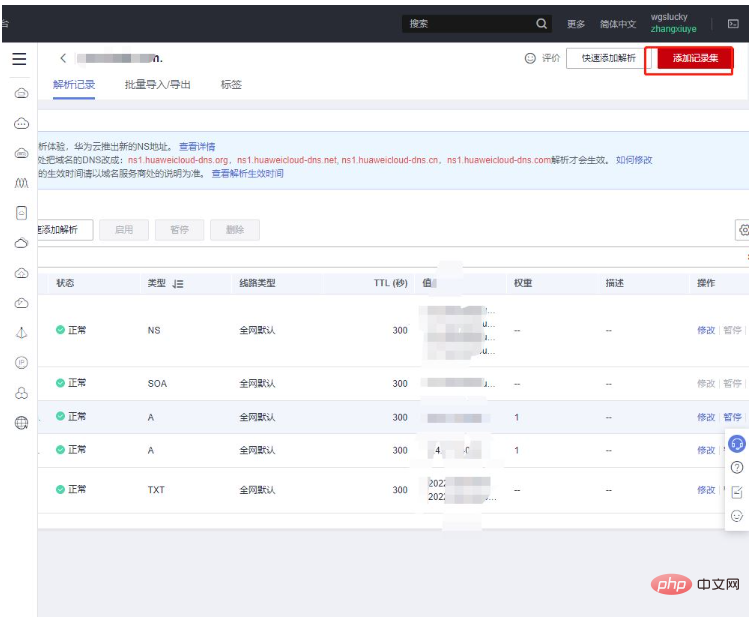The image size is (750, 617).
Task: Click 修改 in the NS record row
Action: [x=706, y=330]
